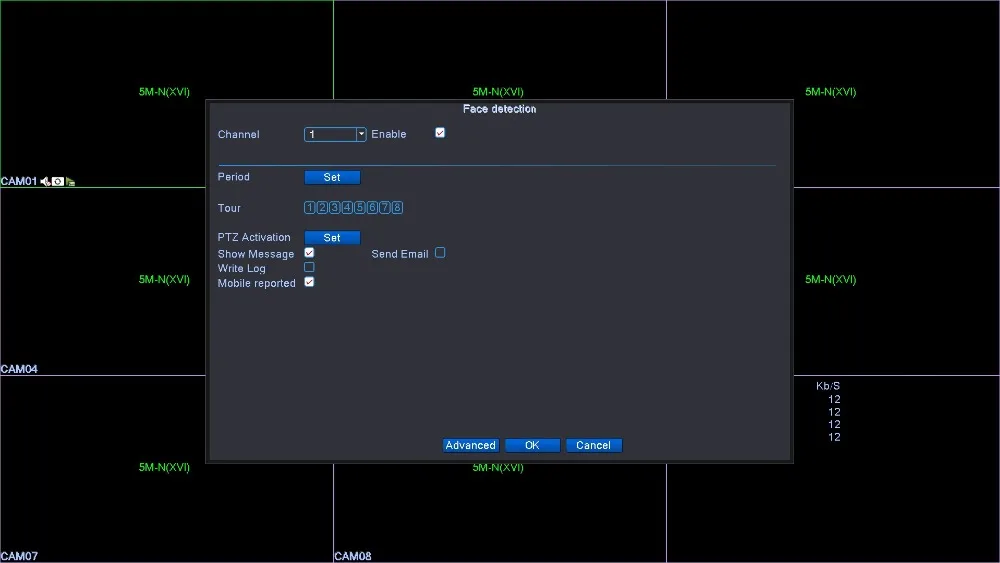Check the Send Email checkbox
1000x563 pixels.
[440, 252]
